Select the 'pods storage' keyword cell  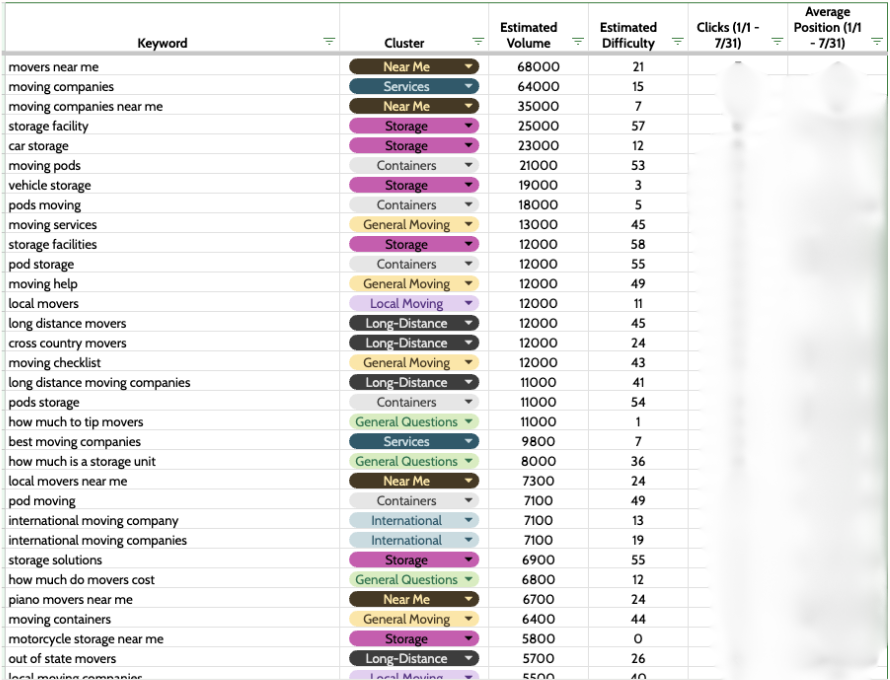click(173, 402)
